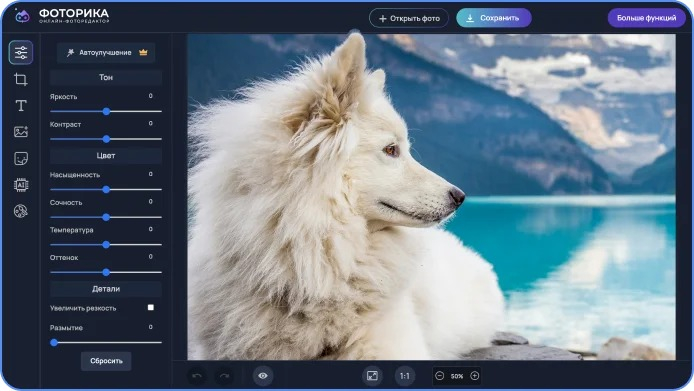Open Больше функций menu button
This screenshot has width=694, height=391.
click(x=646, y=18)
